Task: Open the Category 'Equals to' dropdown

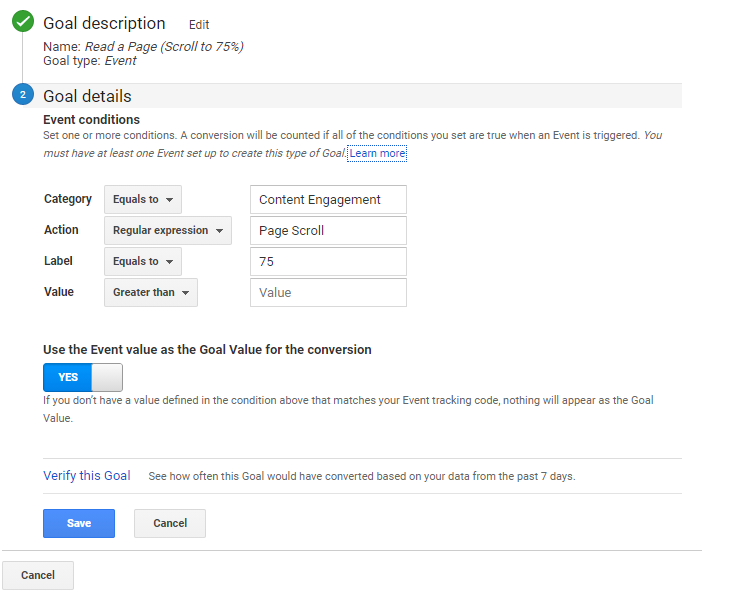Action: tap(143, 200)
